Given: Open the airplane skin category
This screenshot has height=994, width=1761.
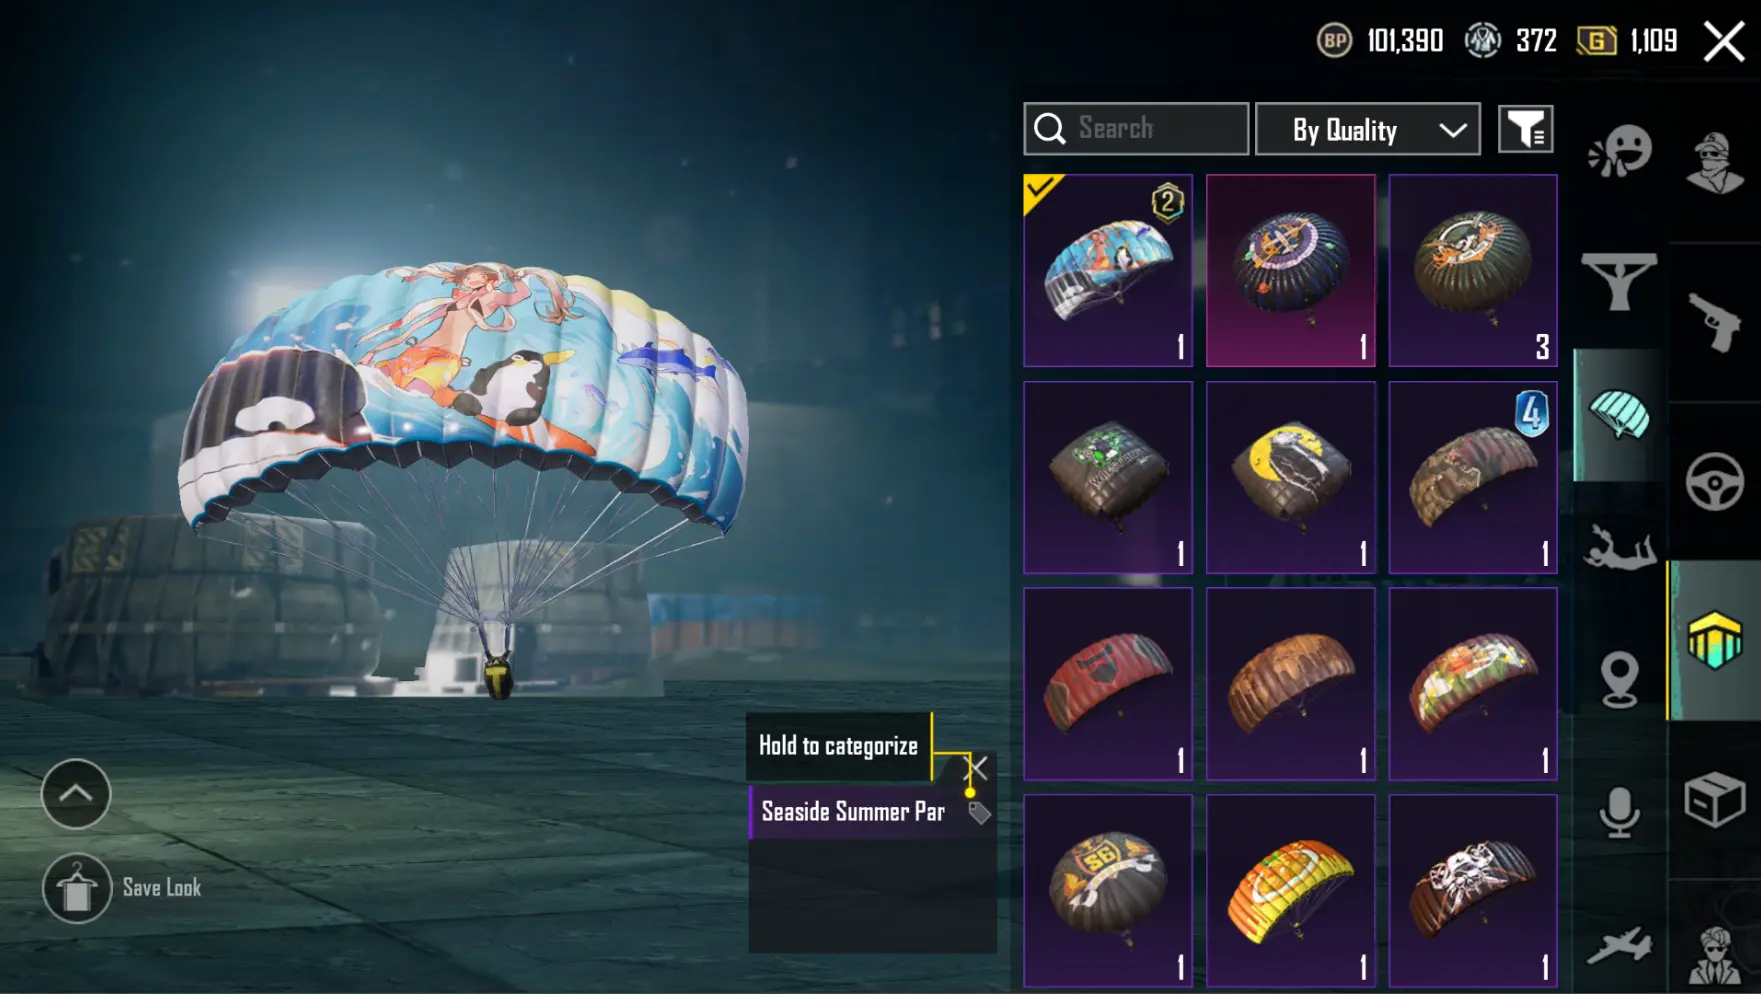Looking at the screenshot, I should [x=1619, y=945].
